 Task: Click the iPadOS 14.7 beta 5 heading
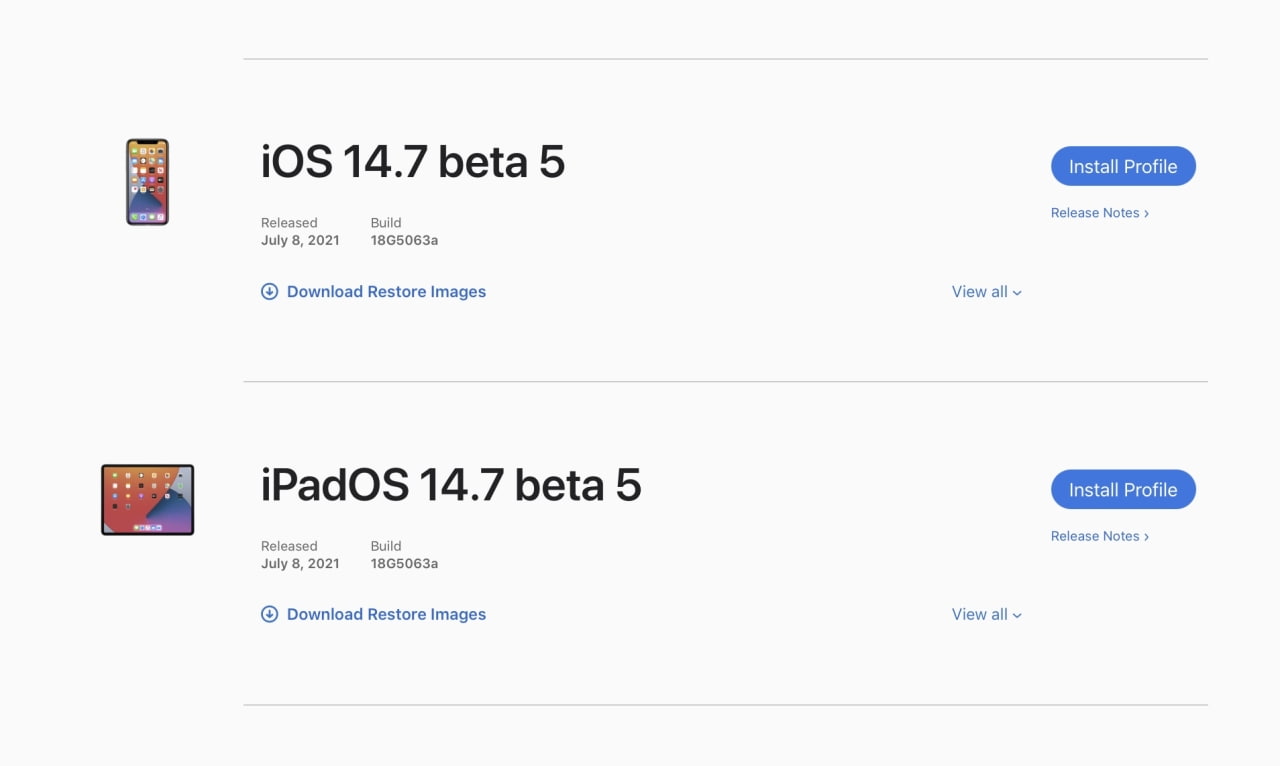point(450,485)
